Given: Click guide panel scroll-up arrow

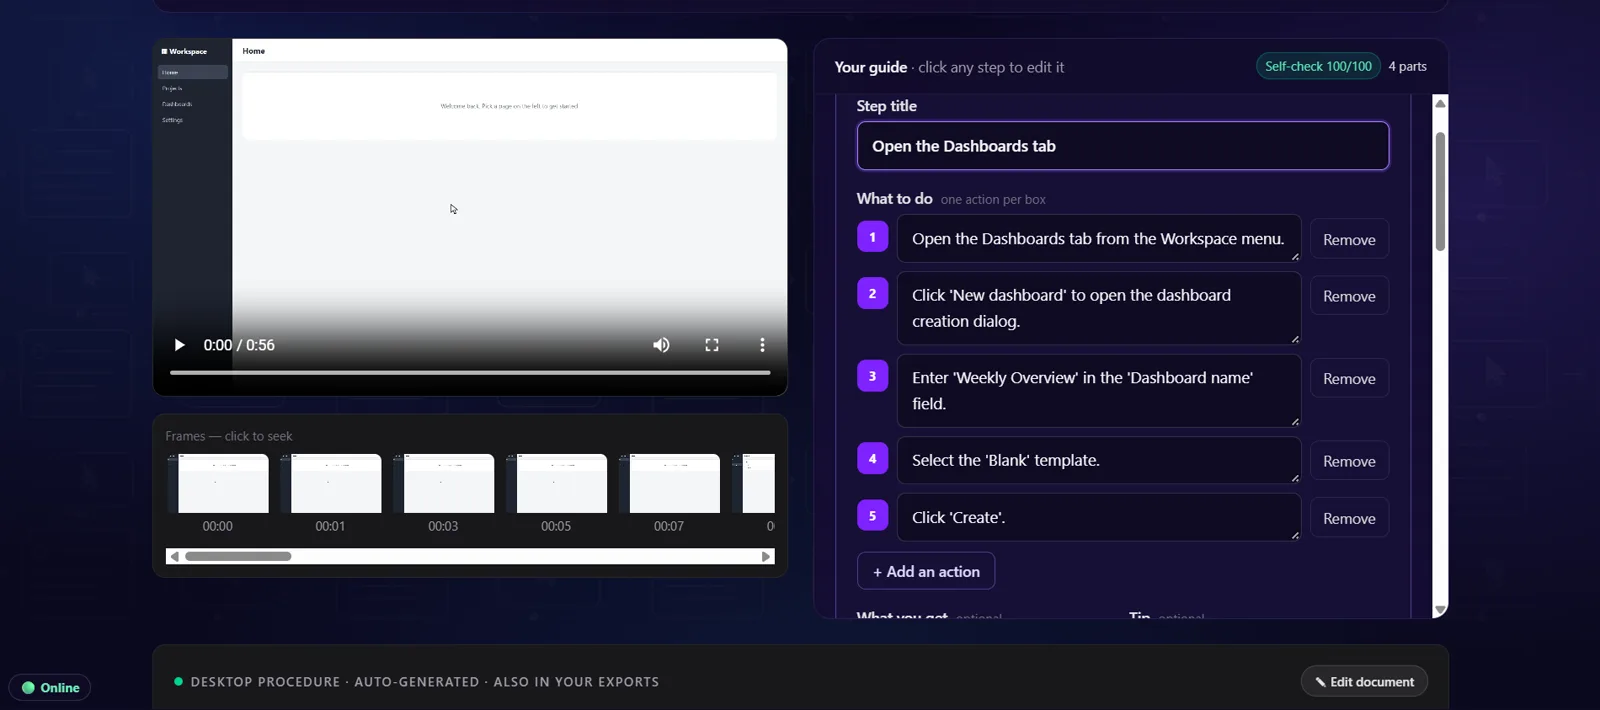Looking at the screenshot, I should (x=1440, y=103).
